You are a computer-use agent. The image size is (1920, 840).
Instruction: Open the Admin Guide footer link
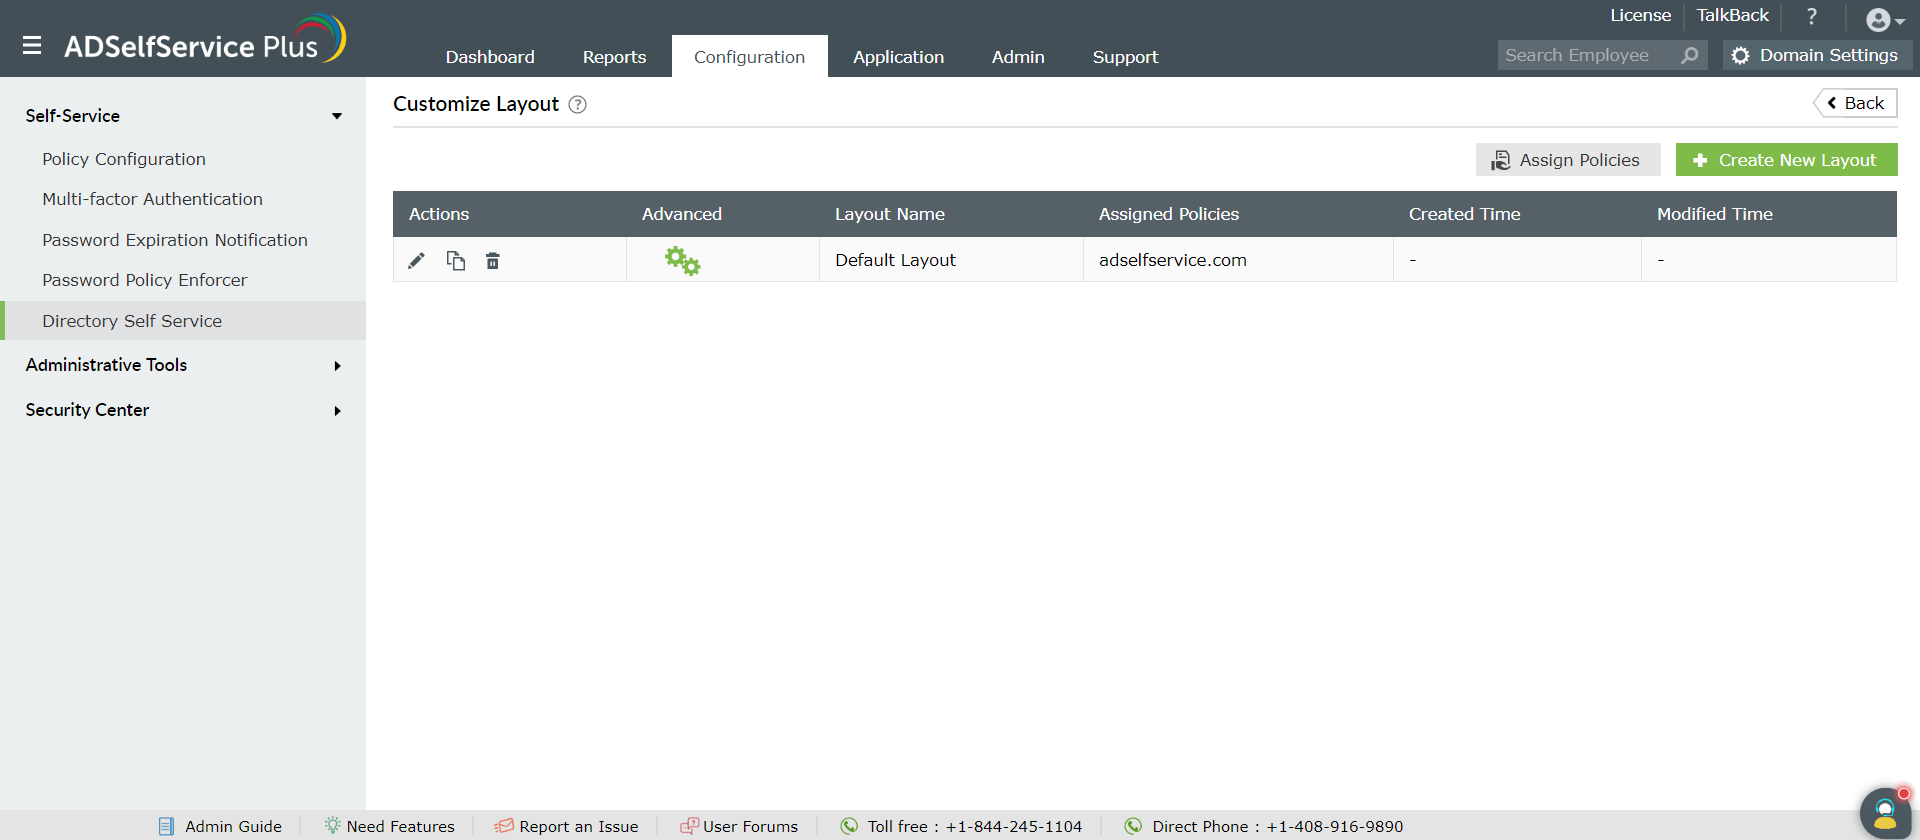(x=221, y=826)
